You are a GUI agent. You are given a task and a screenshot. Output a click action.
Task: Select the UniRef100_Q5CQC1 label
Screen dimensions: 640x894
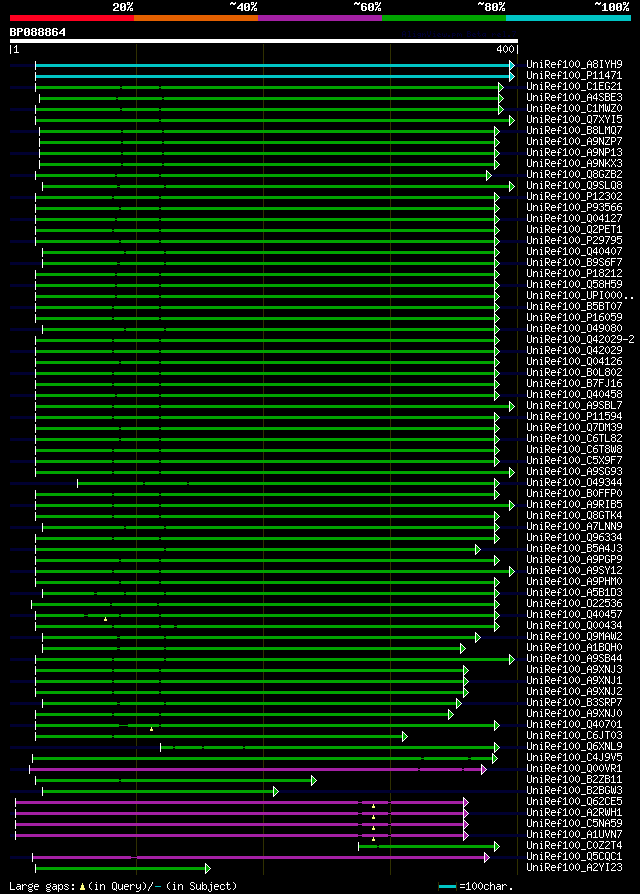click(574, 856)
